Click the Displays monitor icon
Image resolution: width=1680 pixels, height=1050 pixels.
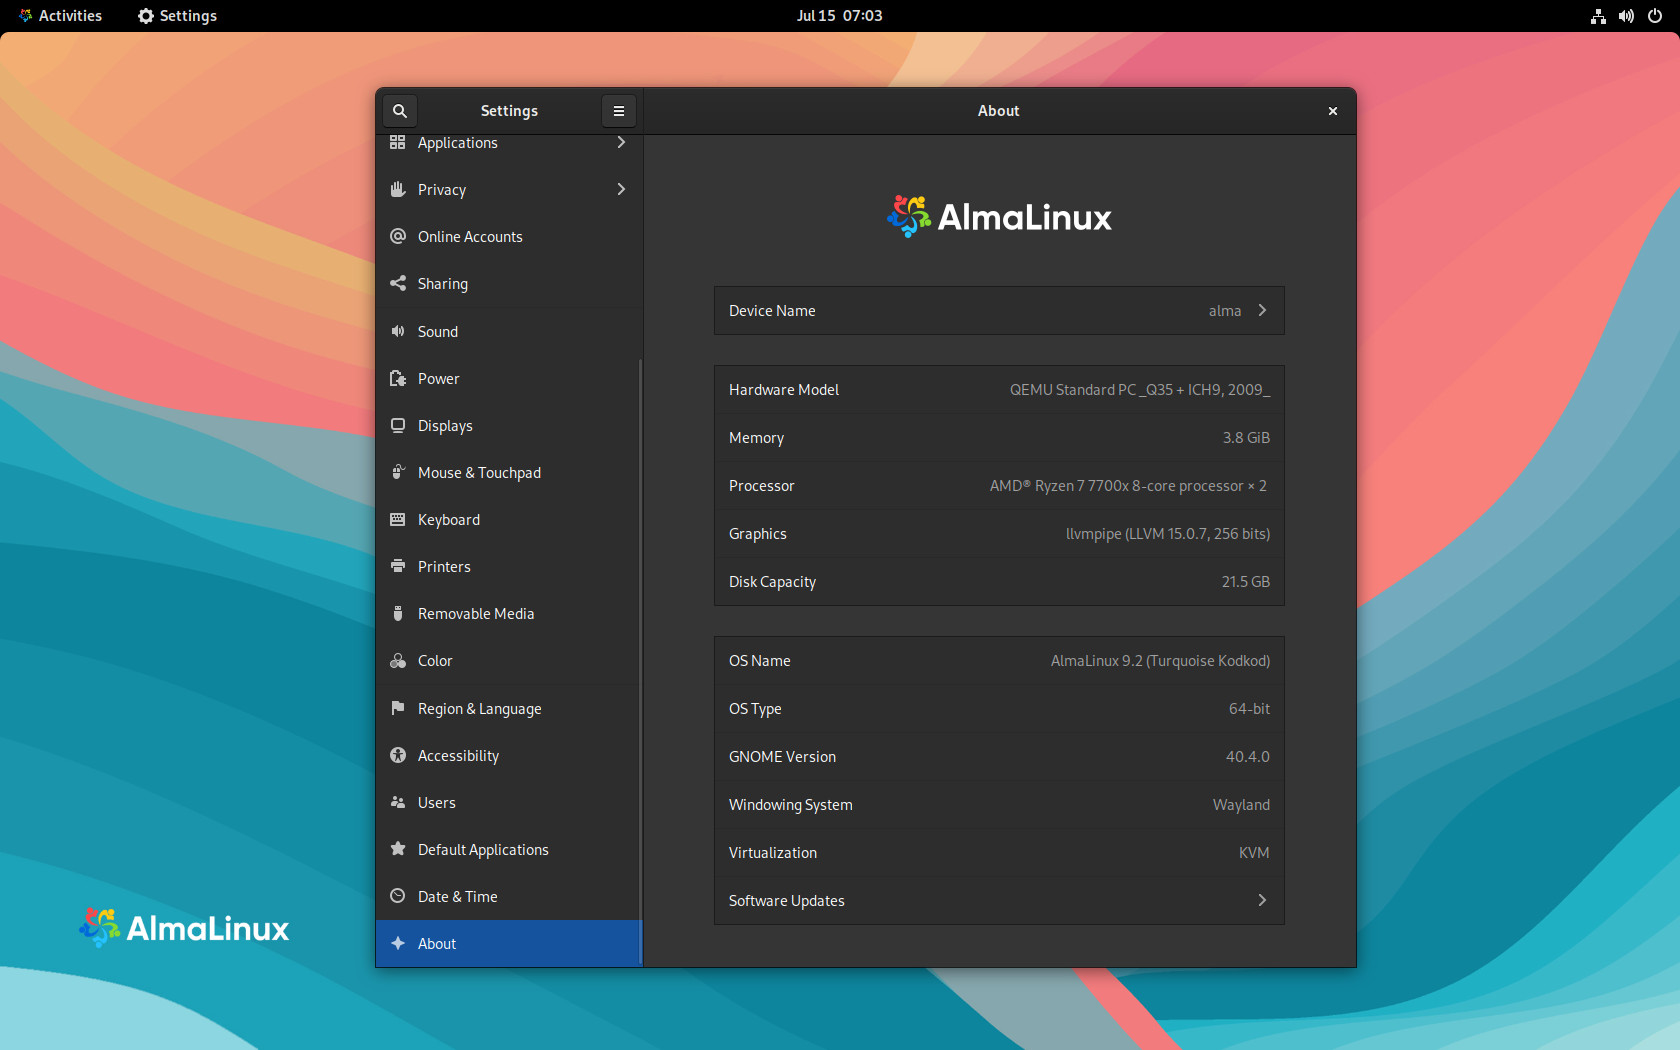(398, 426)
